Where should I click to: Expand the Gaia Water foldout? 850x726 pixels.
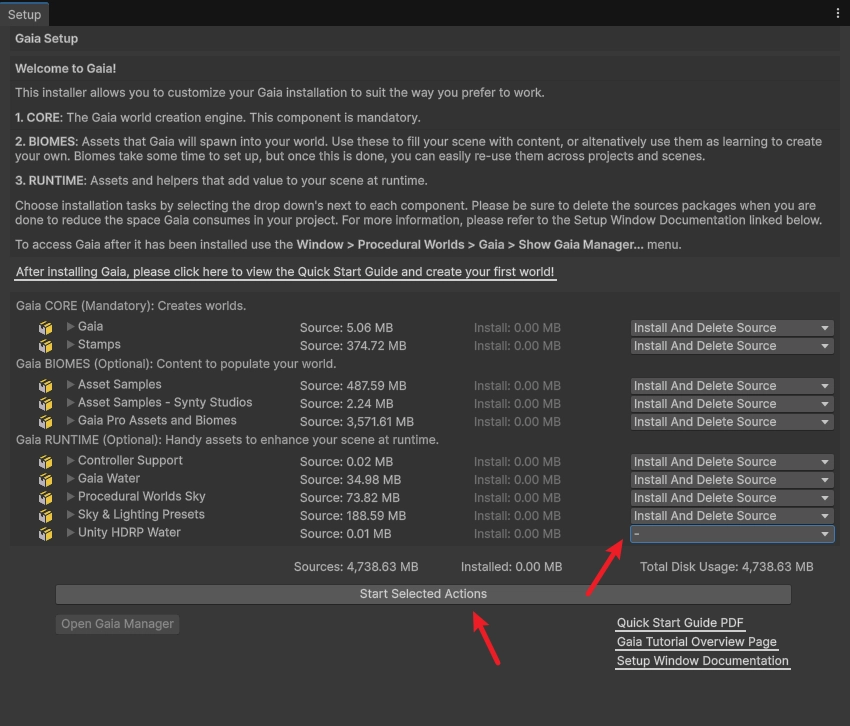[70, 478]
